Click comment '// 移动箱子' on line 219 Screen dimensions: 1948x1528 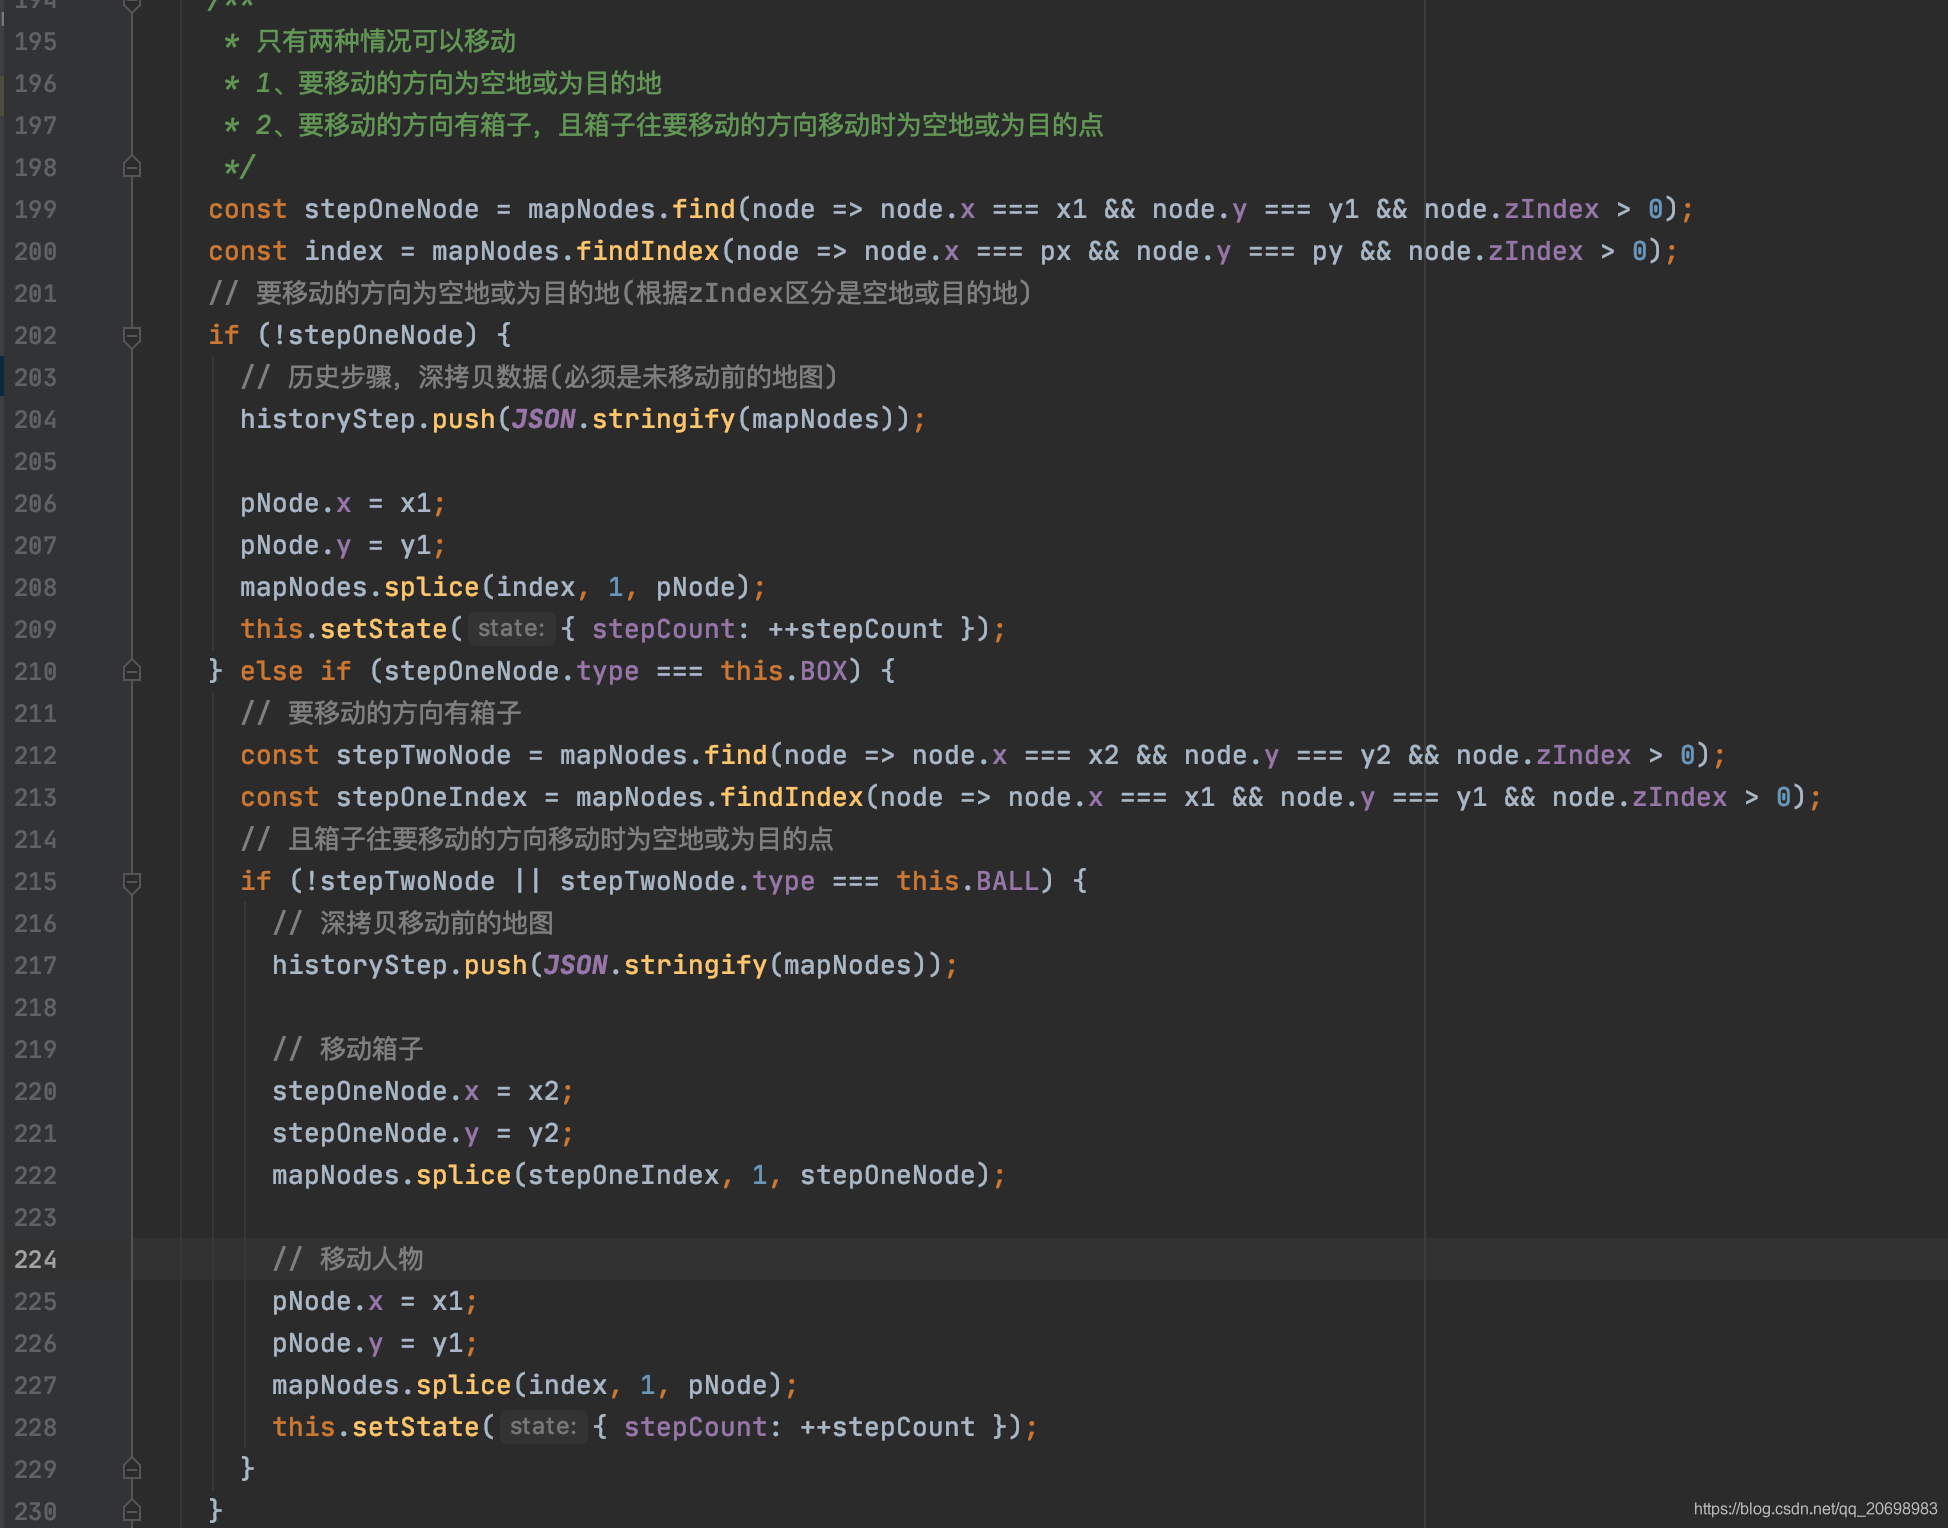pyautogui.click(x=347, y=1049)
